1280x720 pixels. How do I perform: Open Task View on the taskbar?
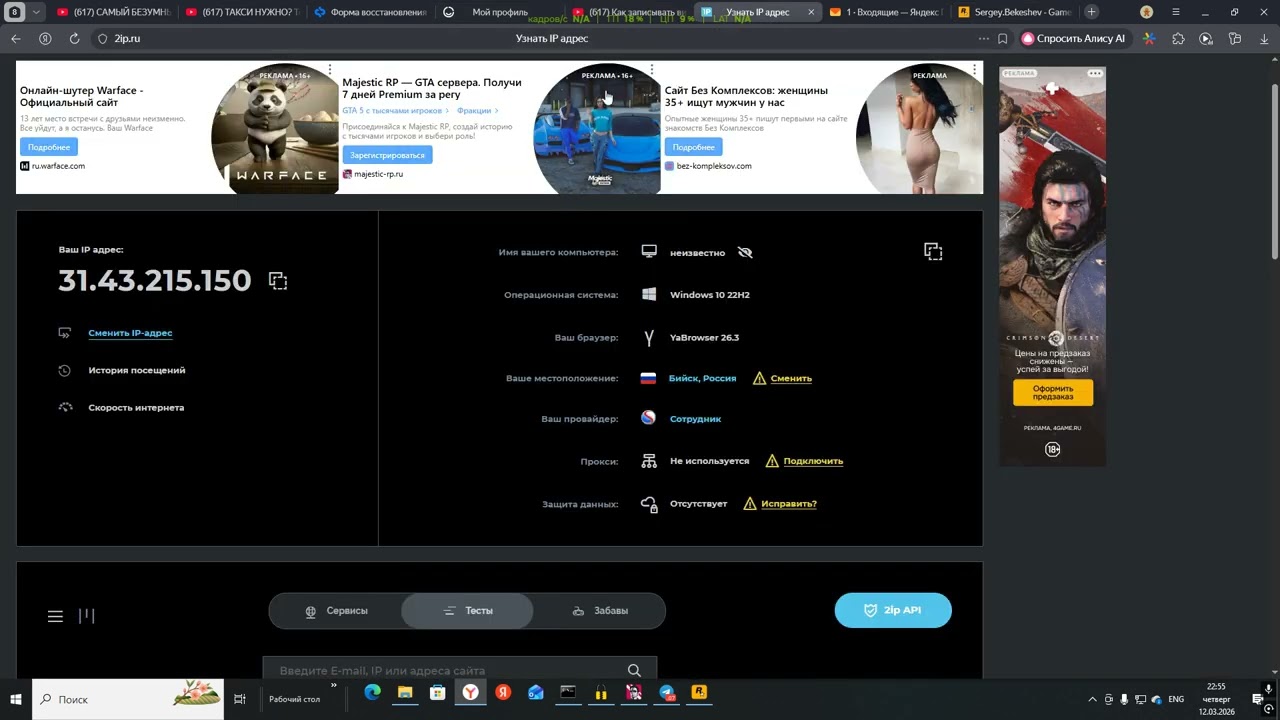click(x=239, y=699)
